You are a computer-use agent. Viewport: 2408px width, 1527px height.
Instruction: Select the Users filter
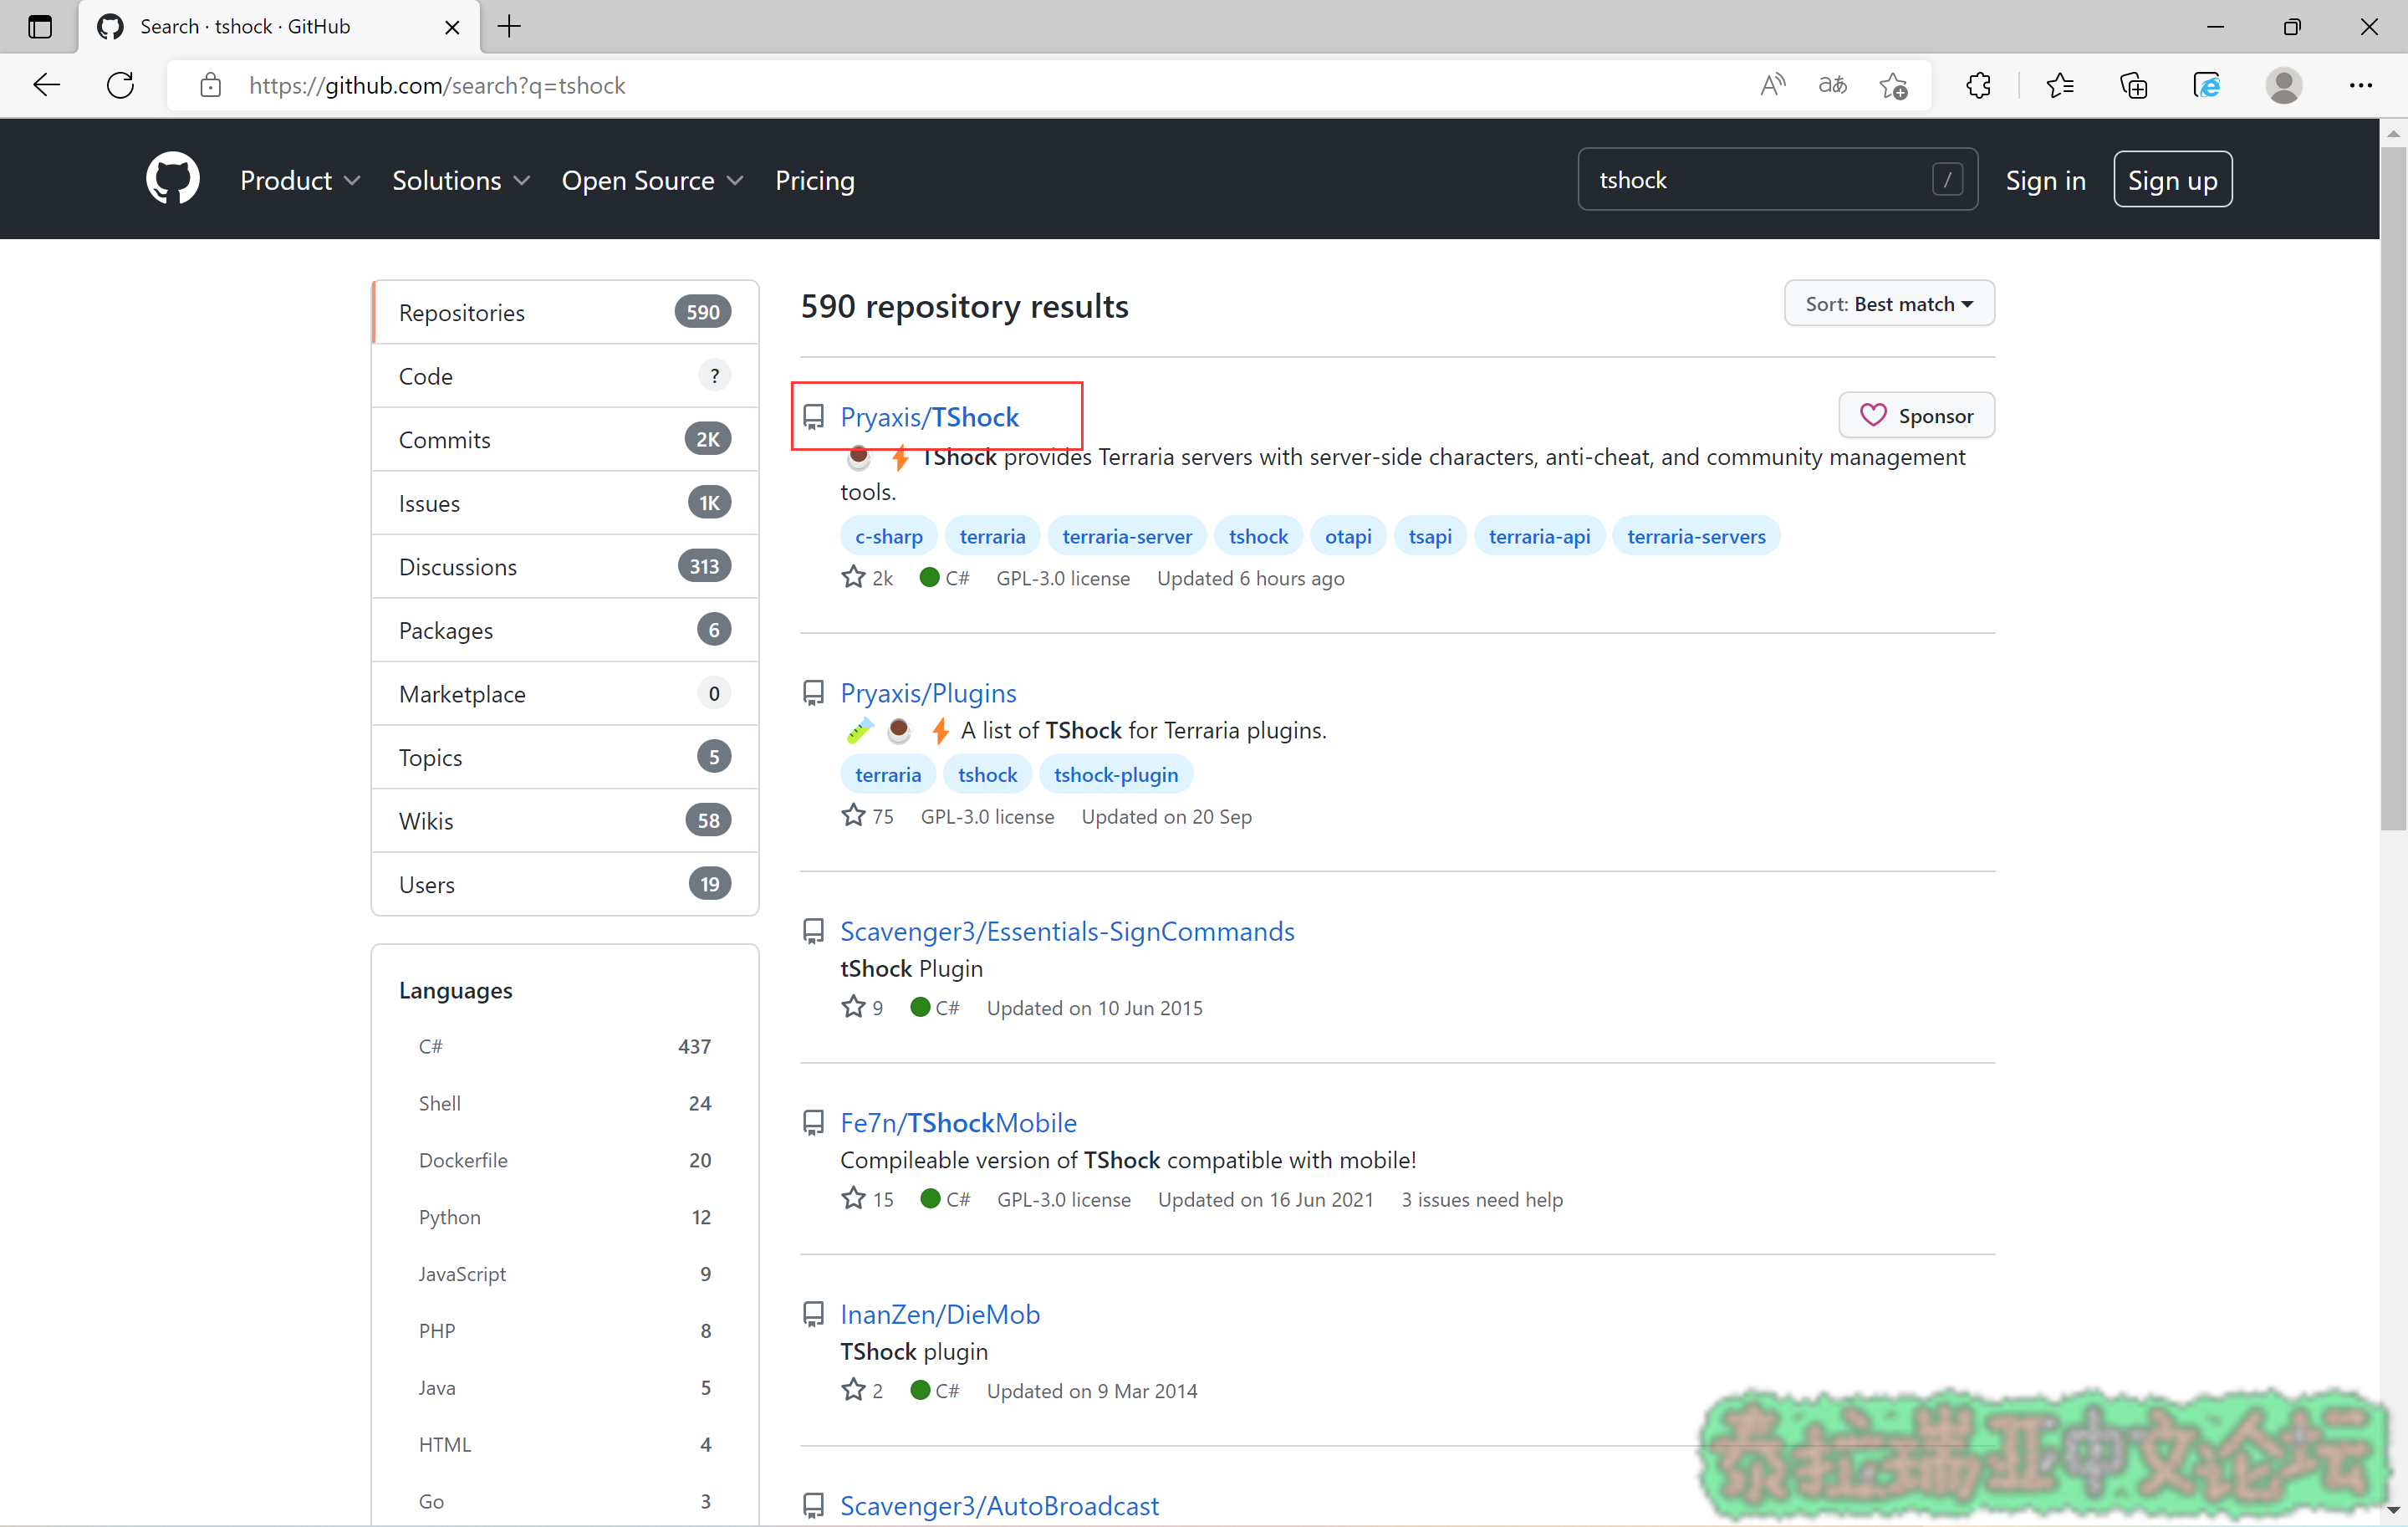pyautogui.click(x=565, y=884)
